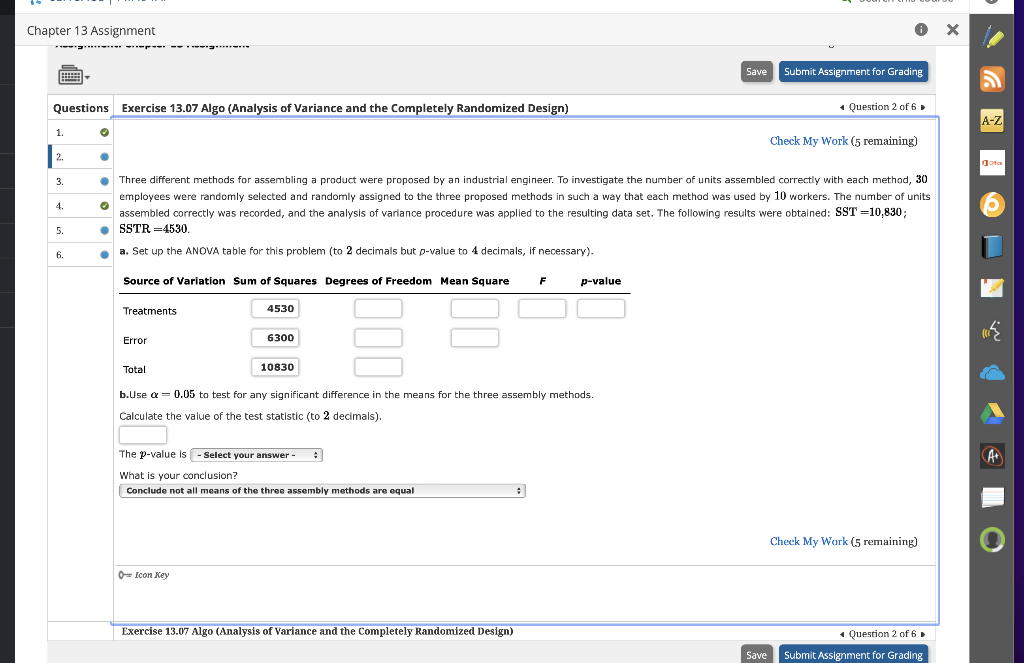Click bottom Submit Assignment for Grading button
Screen dimensions: 1024x663
tap(853, 655)
